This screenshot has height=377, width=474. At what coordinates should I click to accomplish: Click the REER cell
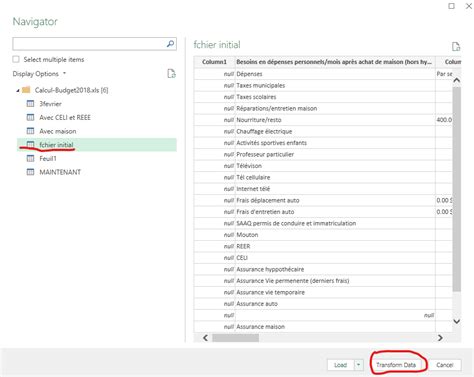tap(335, 246)
